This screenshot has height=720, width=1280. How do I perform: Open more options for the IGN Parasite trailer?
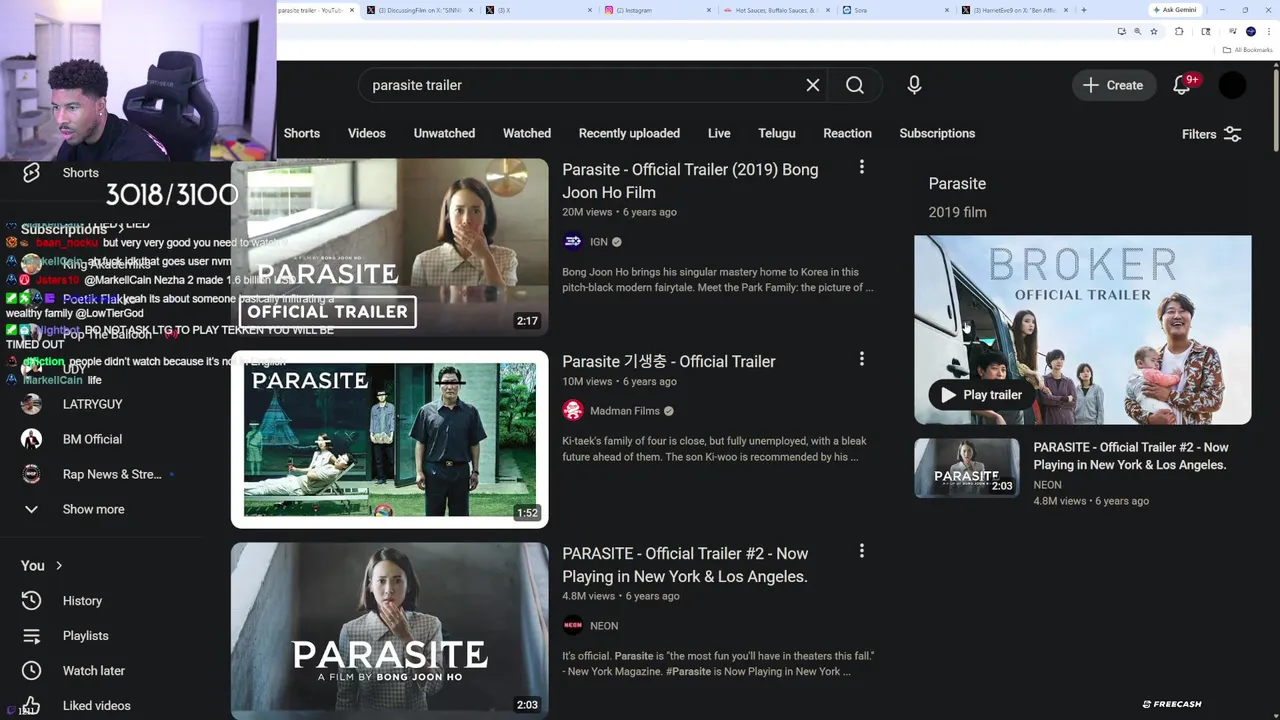(x=862, y=167)
